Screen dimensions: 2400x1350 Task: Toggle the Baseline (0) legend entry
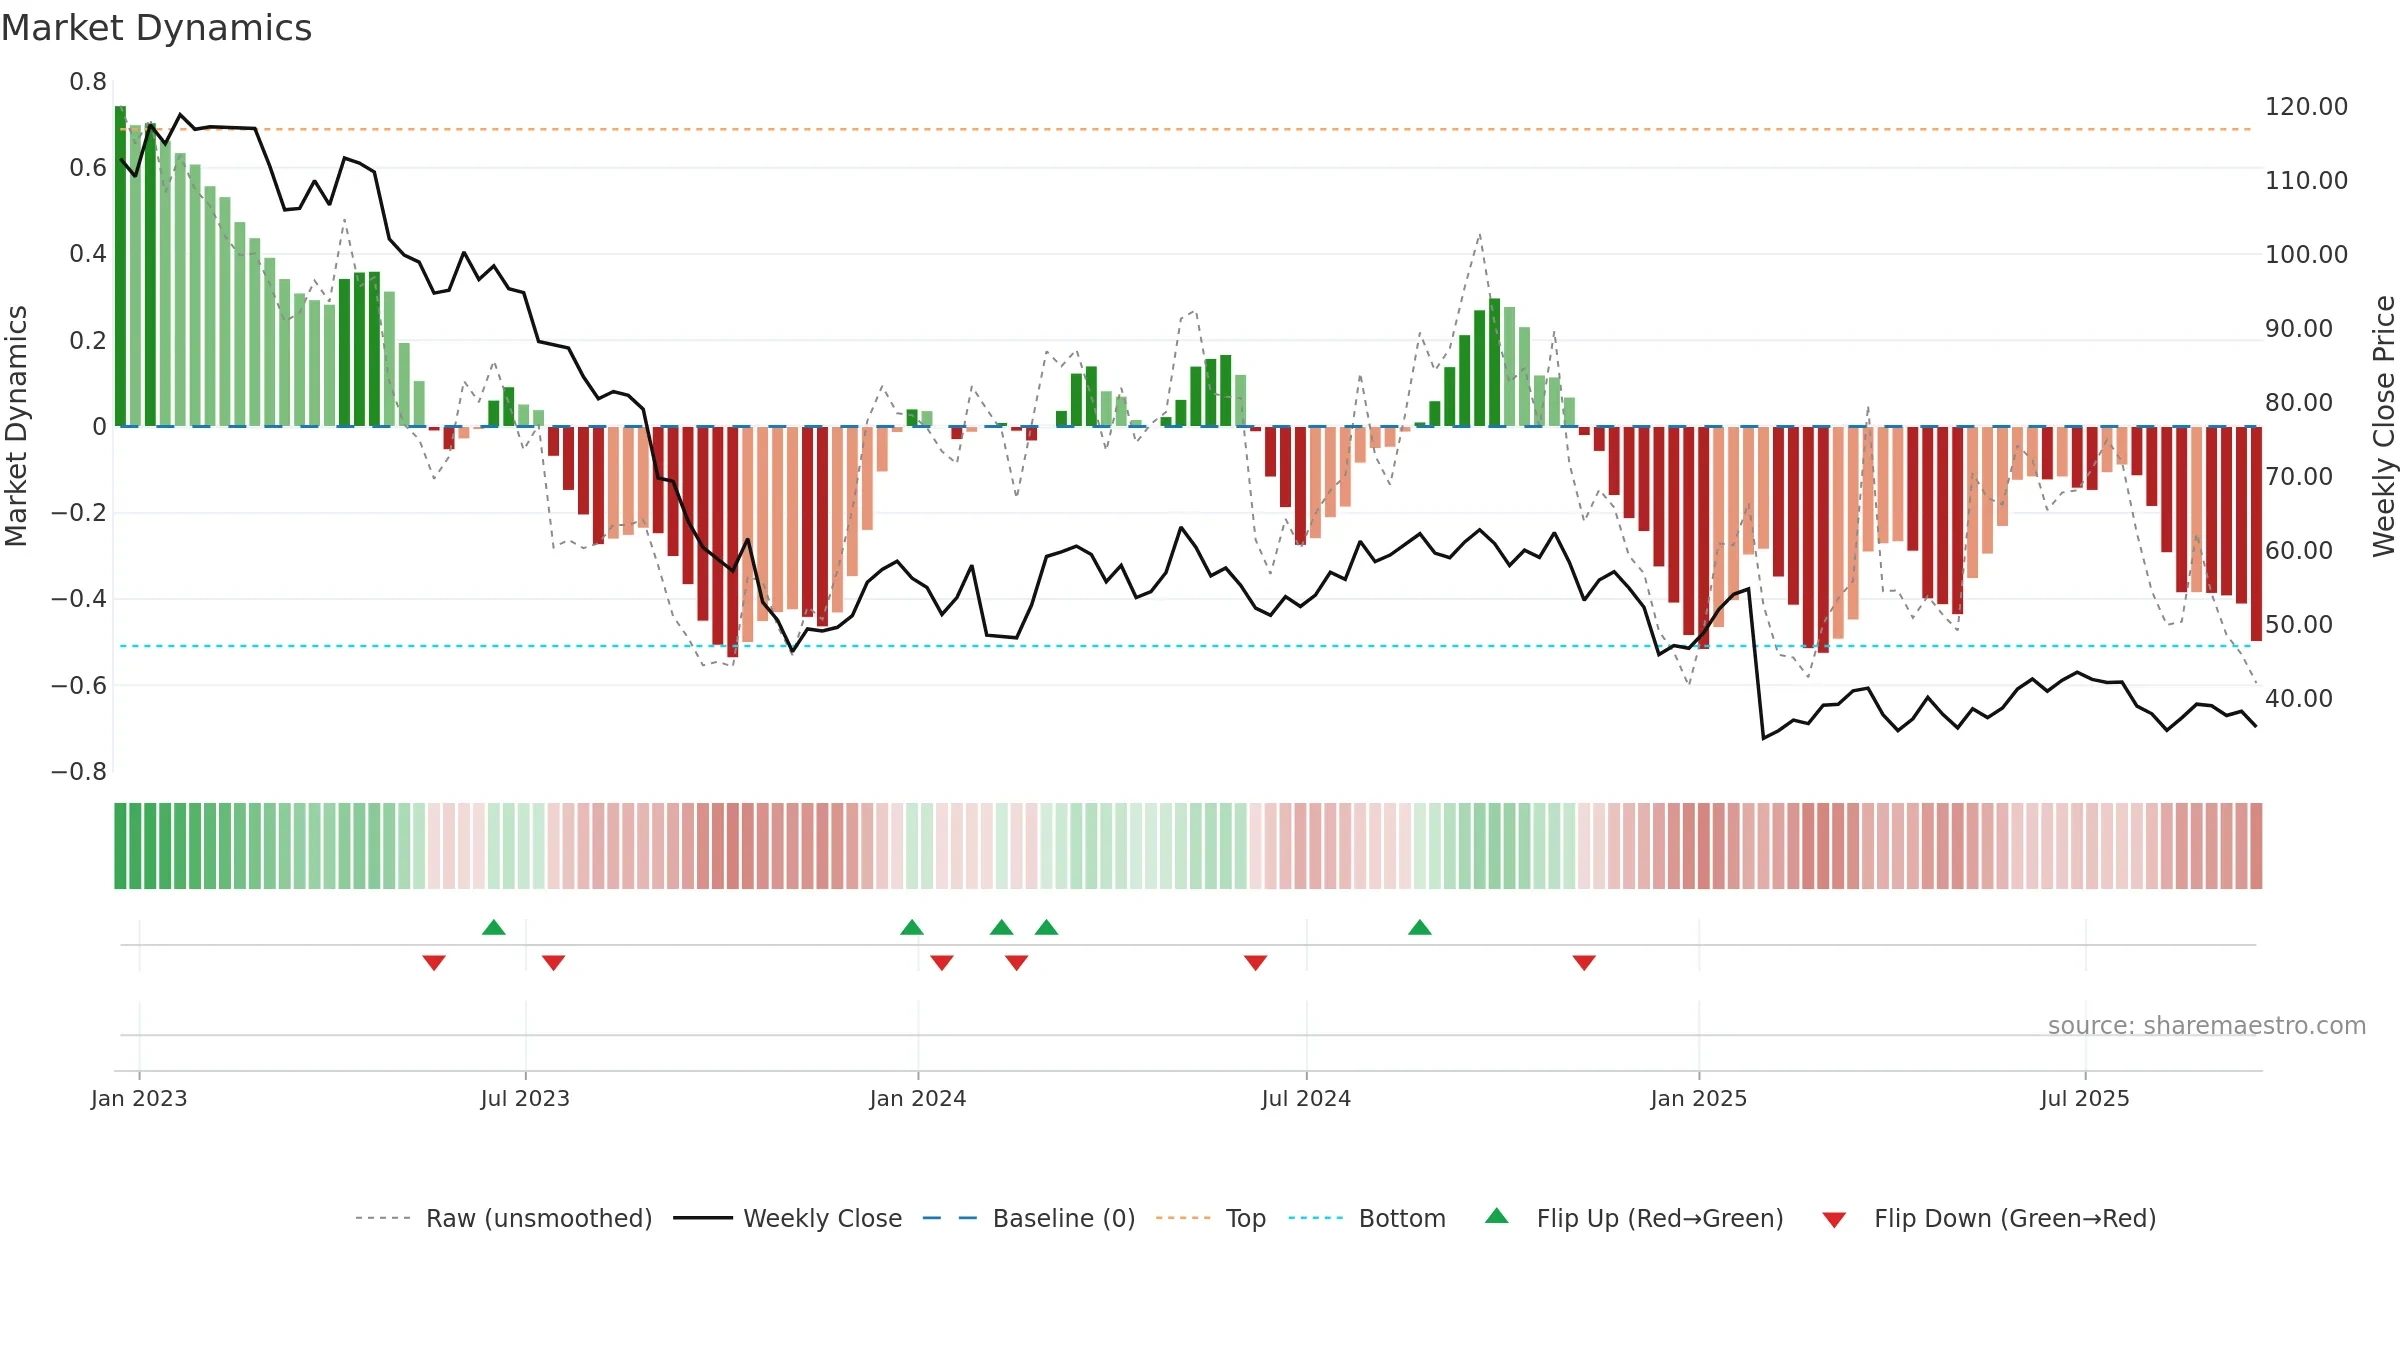click(x=1028, y=1218)
